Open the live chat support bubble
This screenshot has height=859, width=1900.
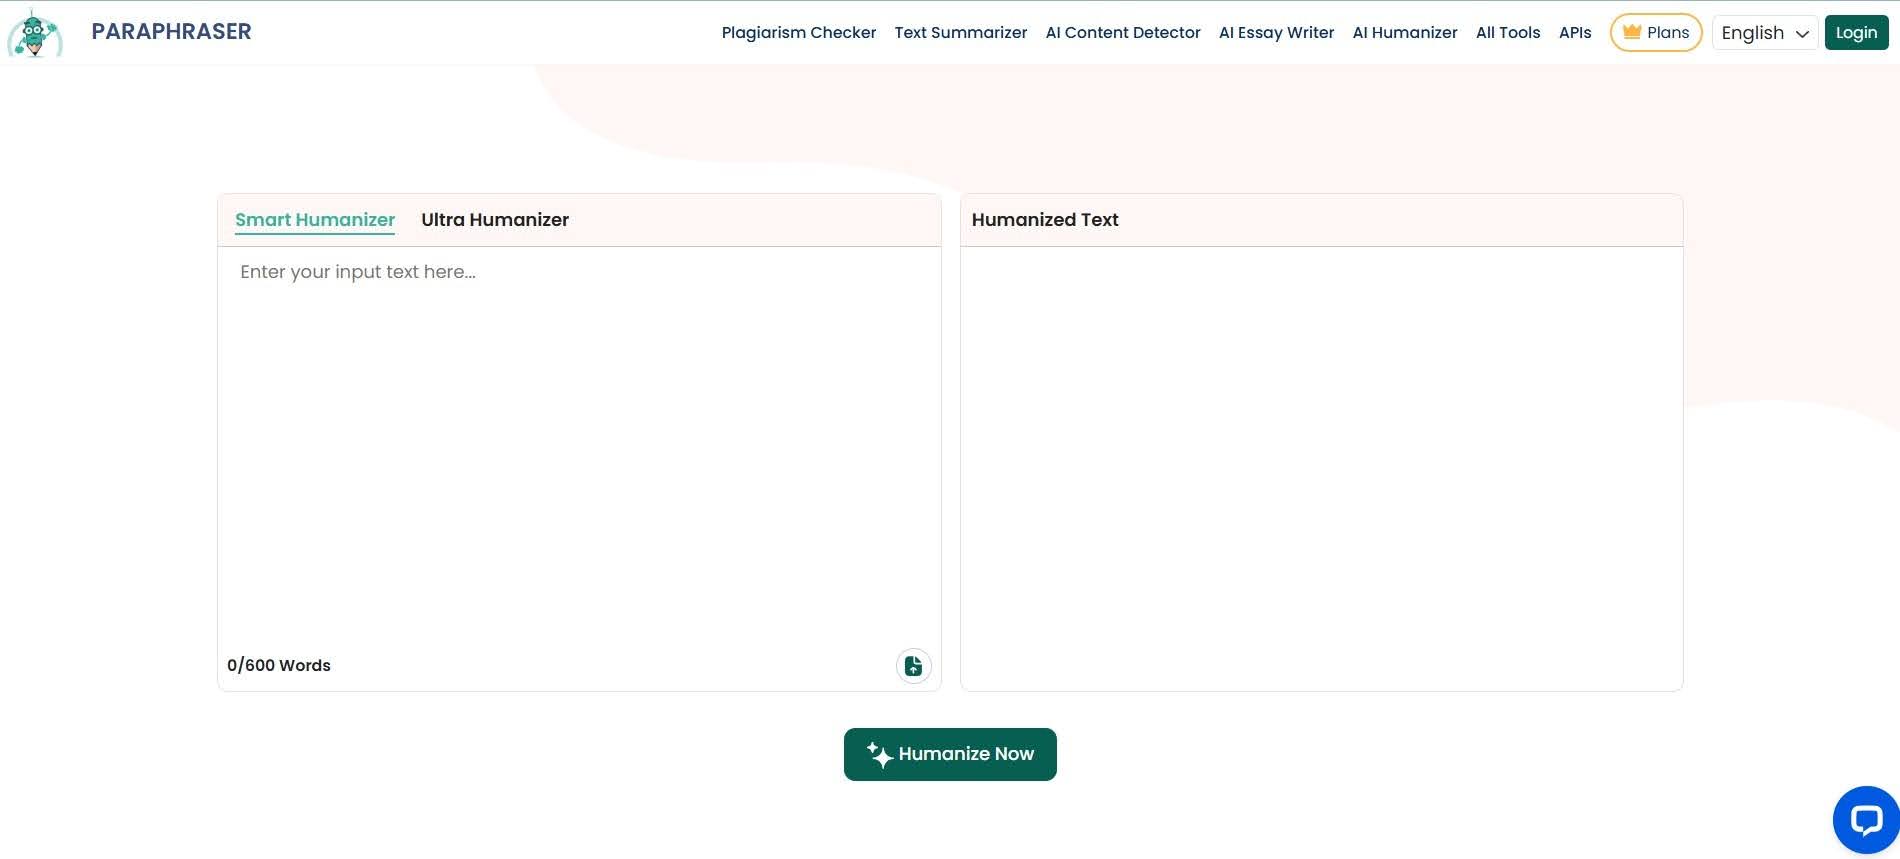click(x=1866, y=820)
